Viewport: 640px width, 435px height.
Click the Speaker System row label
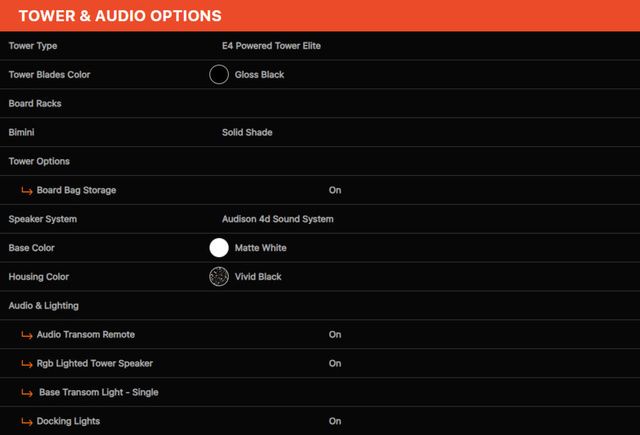tap(43, 219)
